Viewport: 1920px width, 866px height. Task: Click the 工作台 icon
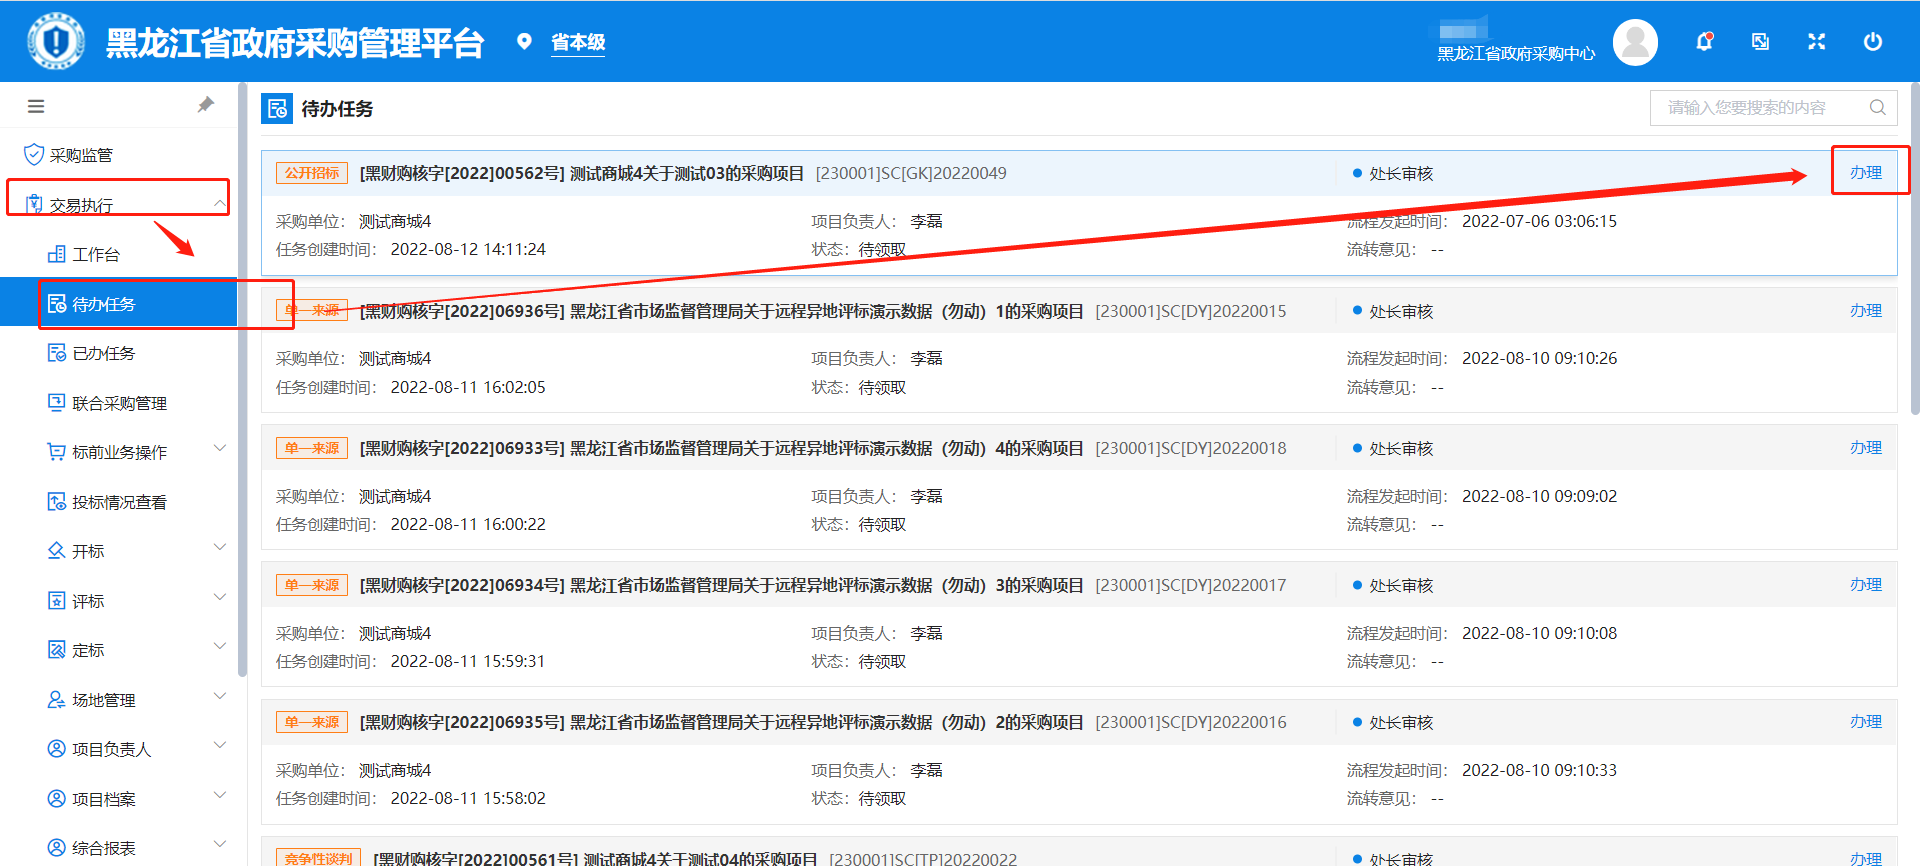tap(57, 254)
